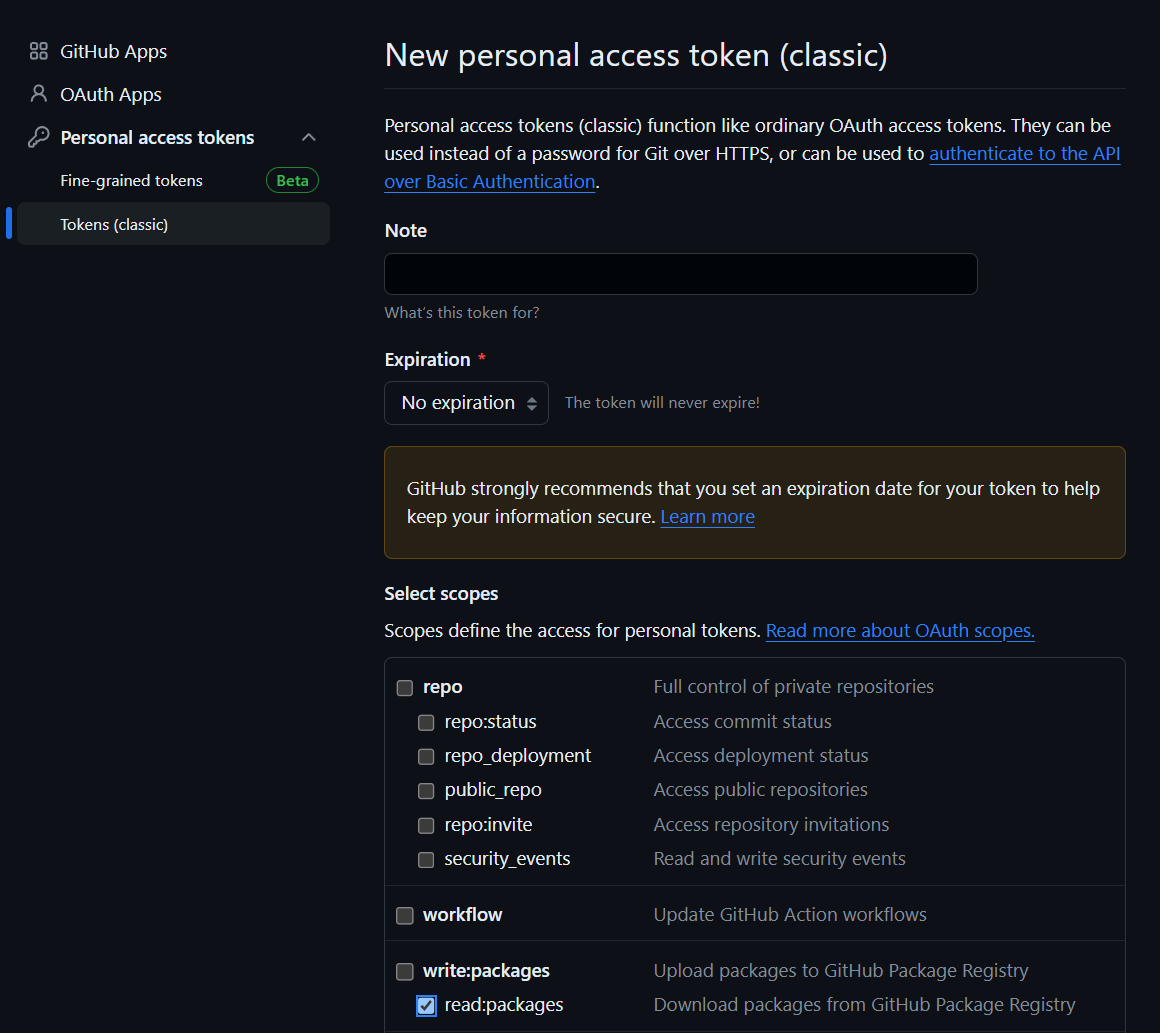Check the workflow scope checkbox
This screenshot has width=1160, height=1033.
click(404, 915)
